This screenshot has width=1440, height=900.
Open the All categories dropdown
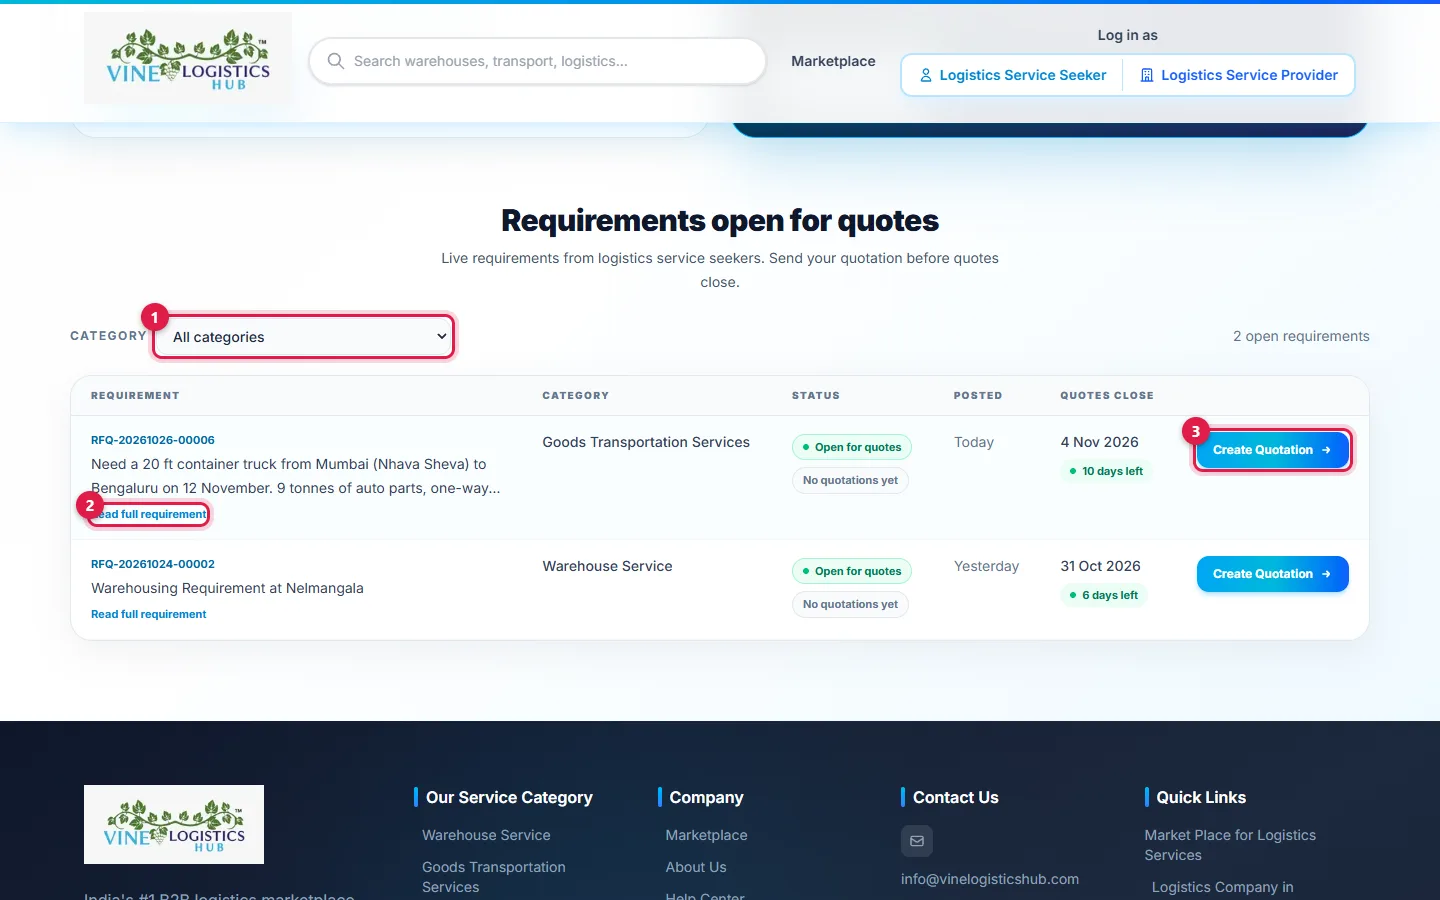(304, 337)
